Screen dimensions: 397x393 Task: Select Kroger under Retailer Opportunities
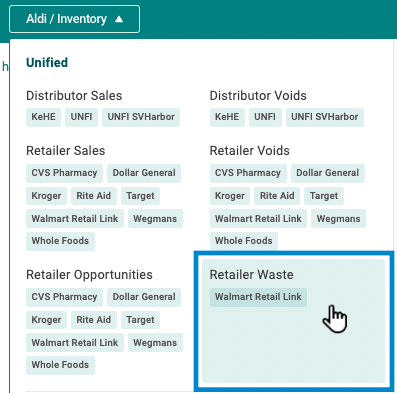46,320
